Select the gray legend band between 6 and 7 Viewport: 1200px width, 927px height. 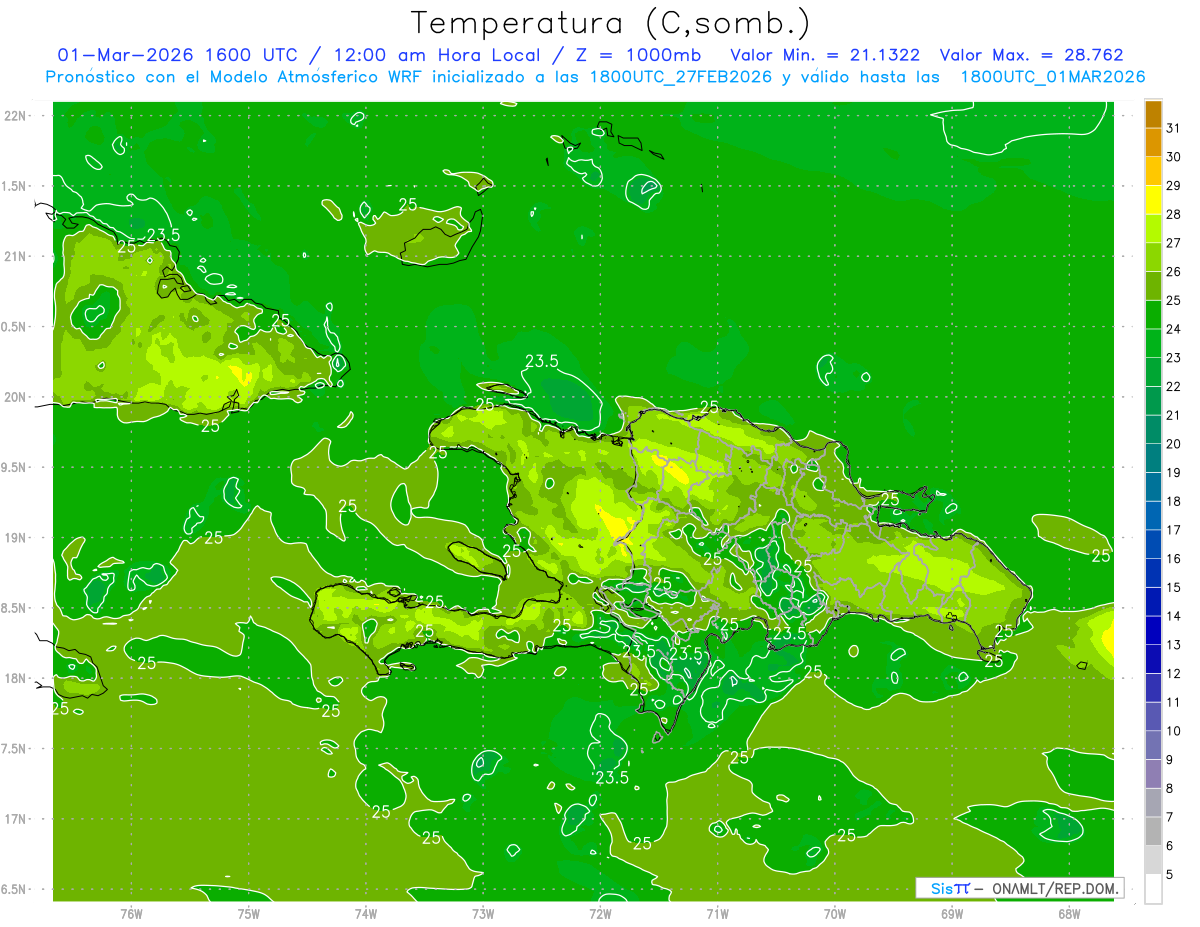click(x=1153, y=832)
